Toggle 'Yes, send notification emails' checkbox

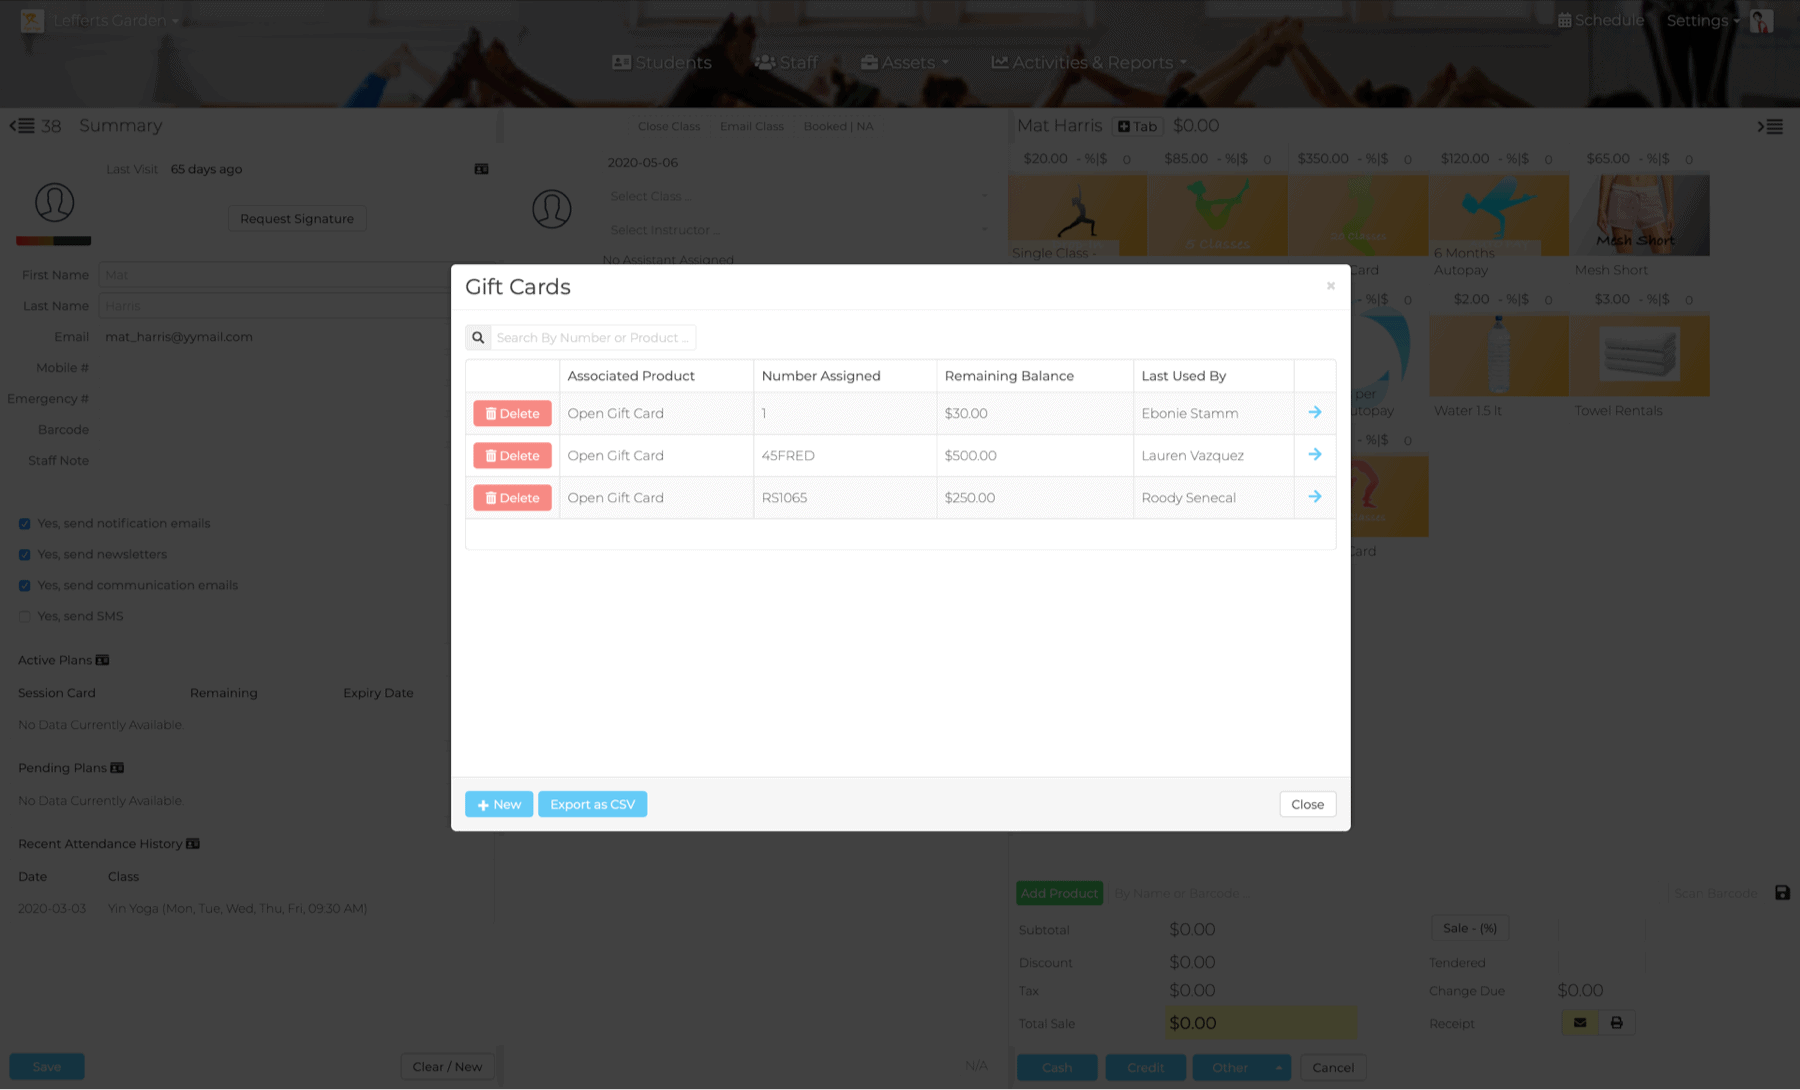(25, 524)
